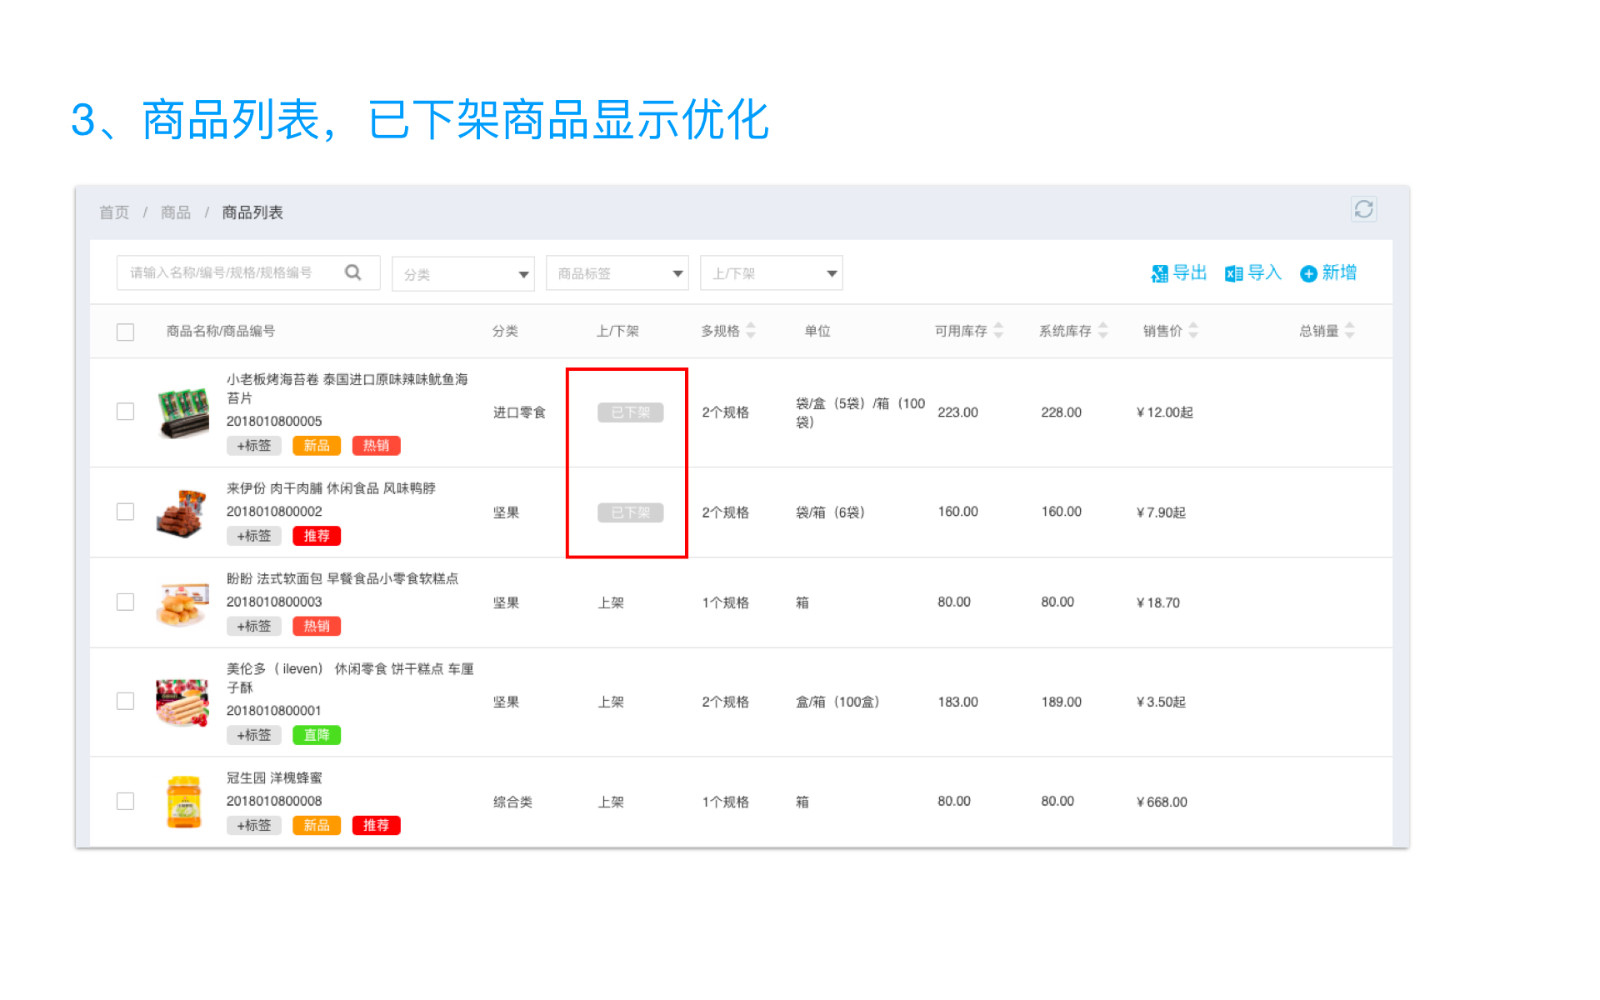The height and width of the screenshot is (1000, 1600).
Task: Sort by 可用库存 column arrows
Action: tap(998, 331)
